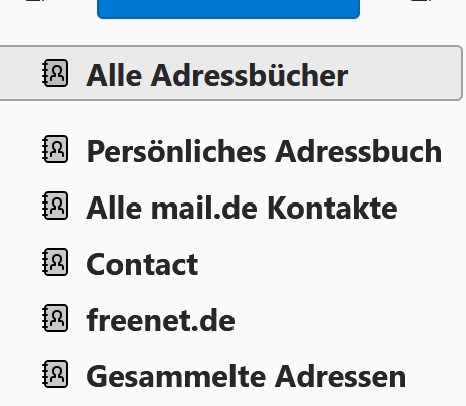Click highlighted row right of Alle Adressbücher text
Viewport: 466px width, 406px height.
pos(405,73)
